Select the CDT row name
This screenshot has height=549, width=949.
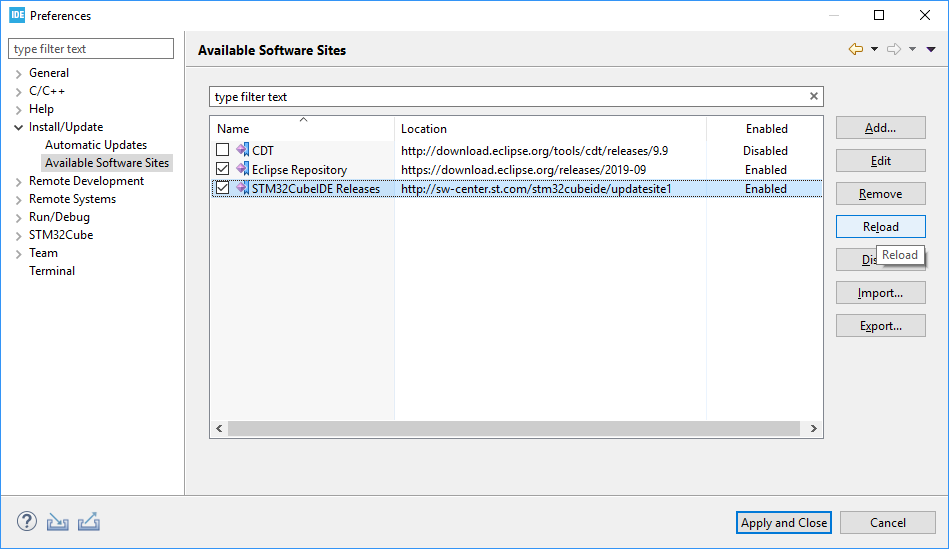tap(263, 150)
